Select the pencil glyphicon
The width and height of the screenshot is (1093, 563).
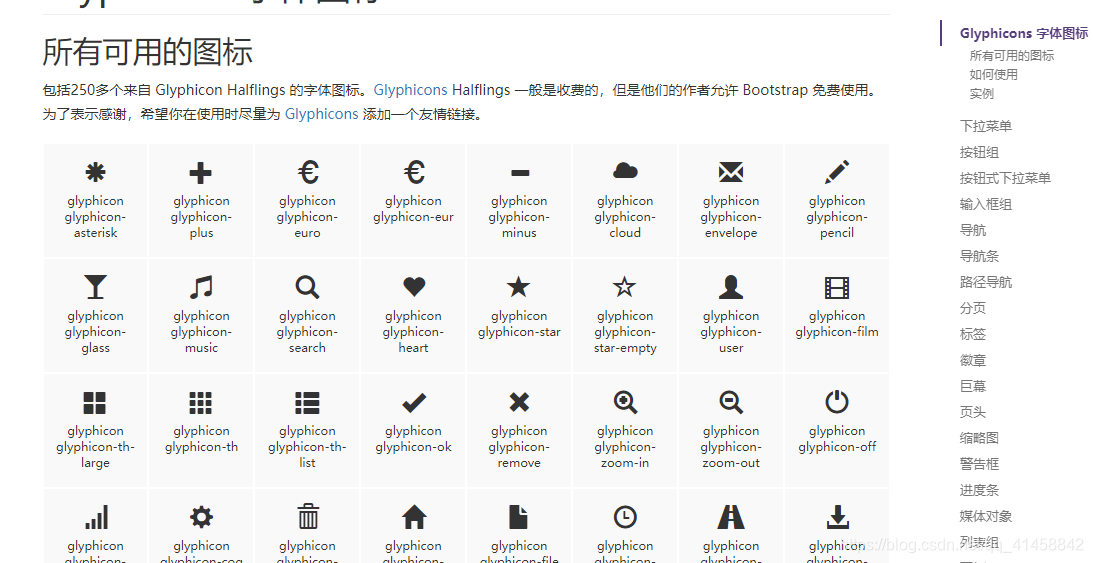(837, 172)
